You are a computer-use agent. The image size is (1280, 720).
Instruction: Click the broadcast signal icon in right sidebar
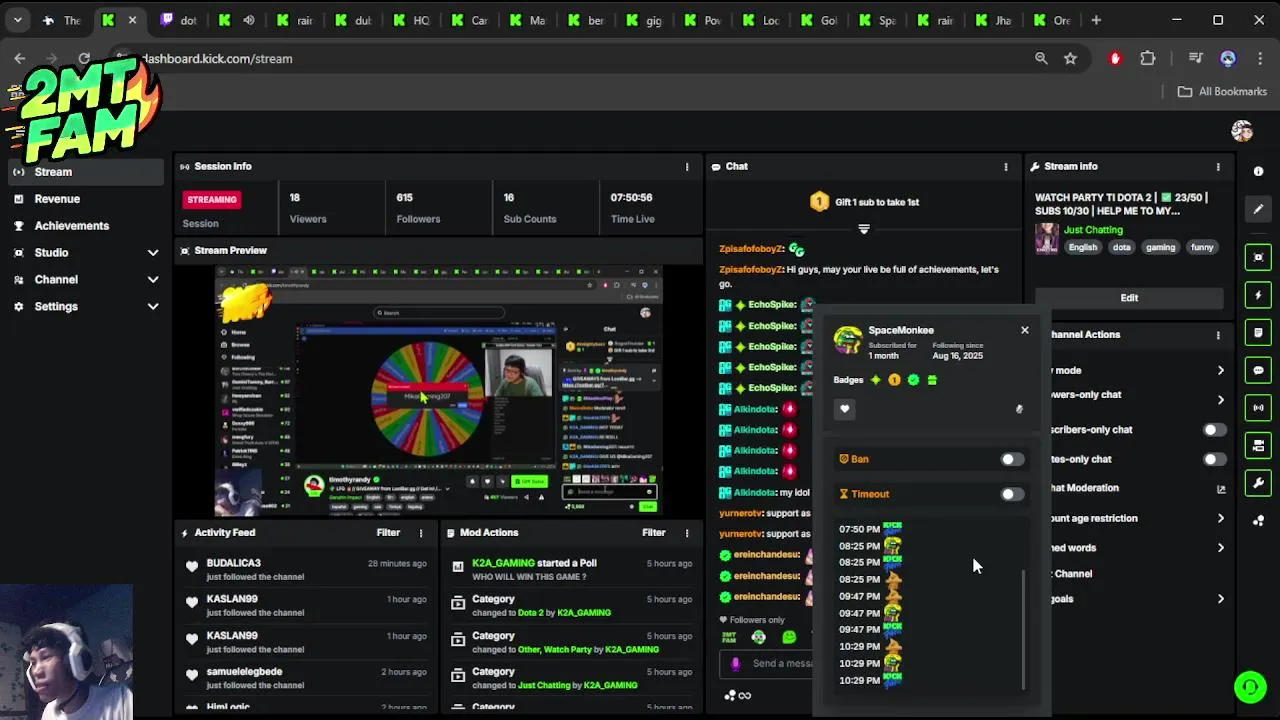[1258, 408]
